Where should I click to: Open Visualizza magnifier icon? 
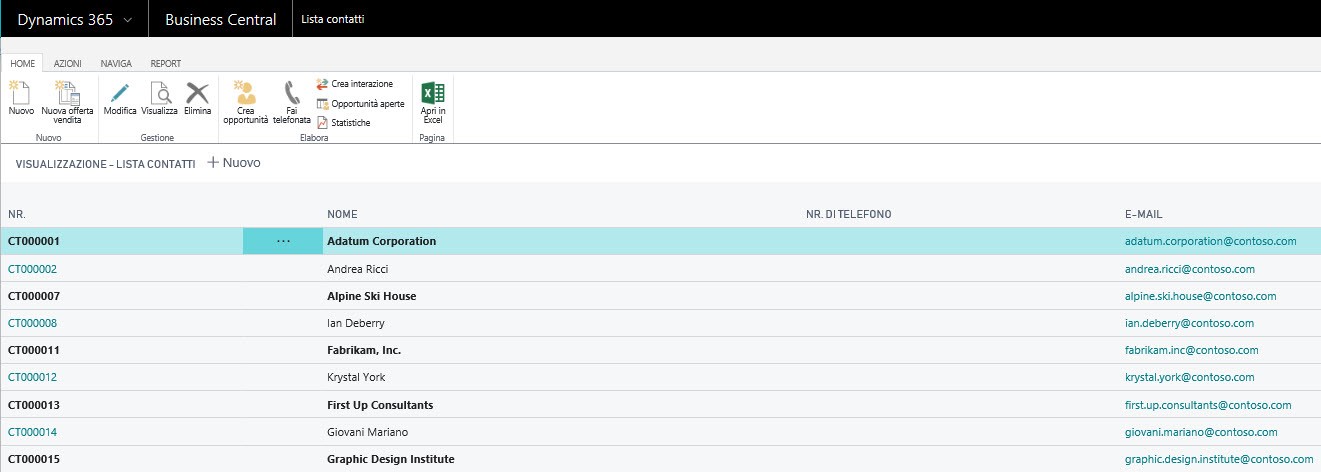pos(159,93)
